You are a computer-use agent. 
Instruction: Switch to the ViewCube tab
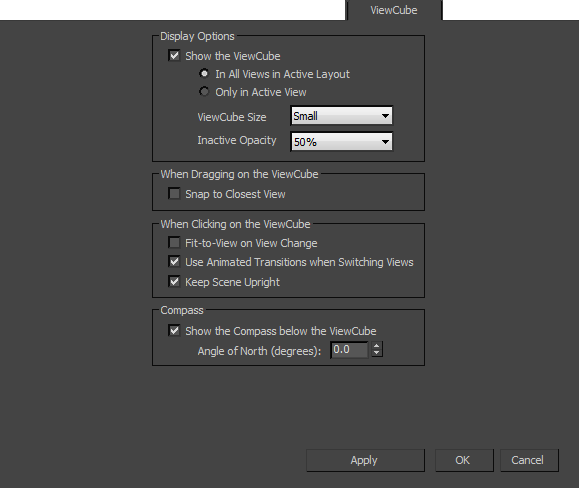pyautogui.click(x=394, y=10)
